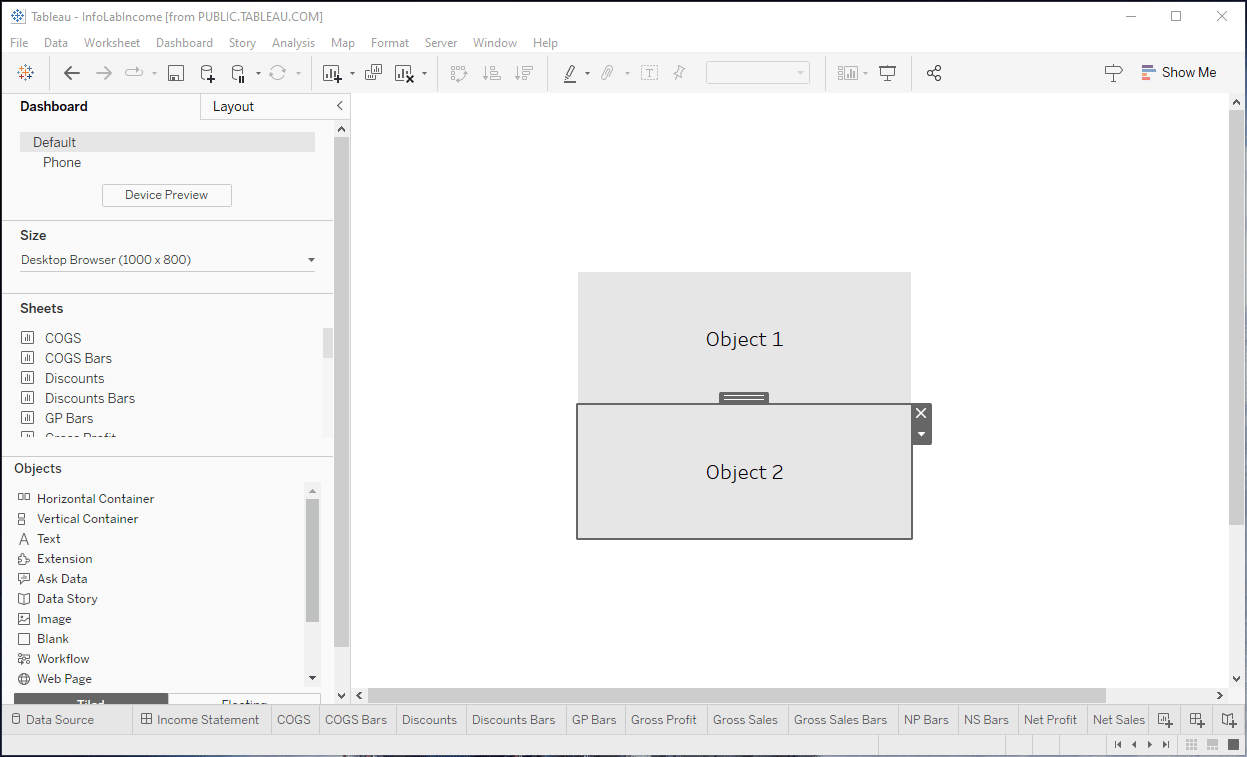Add a new story from bottom bar
Image resolution: width=1247 pixels, height=757 pixels.
coord(1229,719)
